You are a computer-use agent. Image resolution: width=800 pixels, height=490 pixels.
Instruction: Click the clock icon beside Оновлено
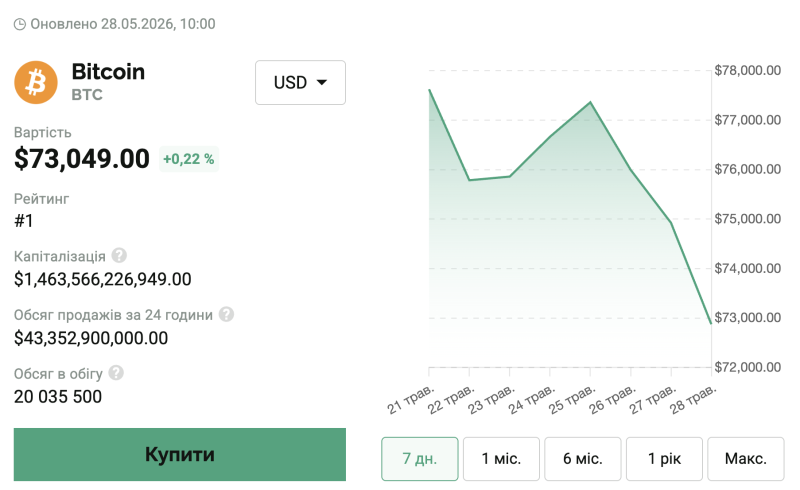(20, 24)
